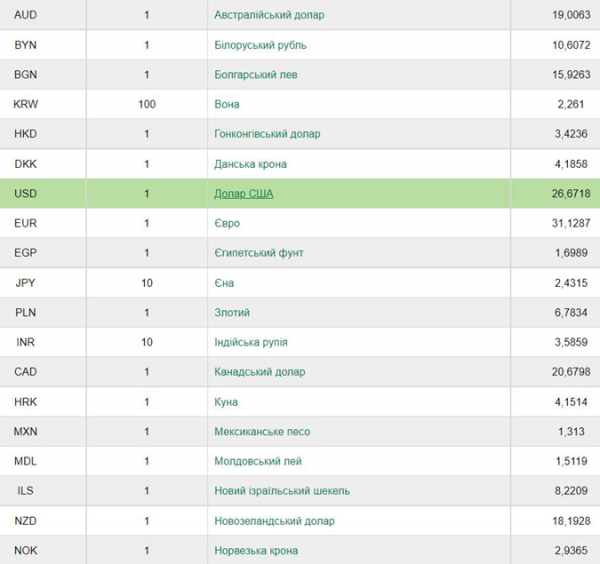
Task: Open the Єна currency link
Action: (x=224, y=283)
